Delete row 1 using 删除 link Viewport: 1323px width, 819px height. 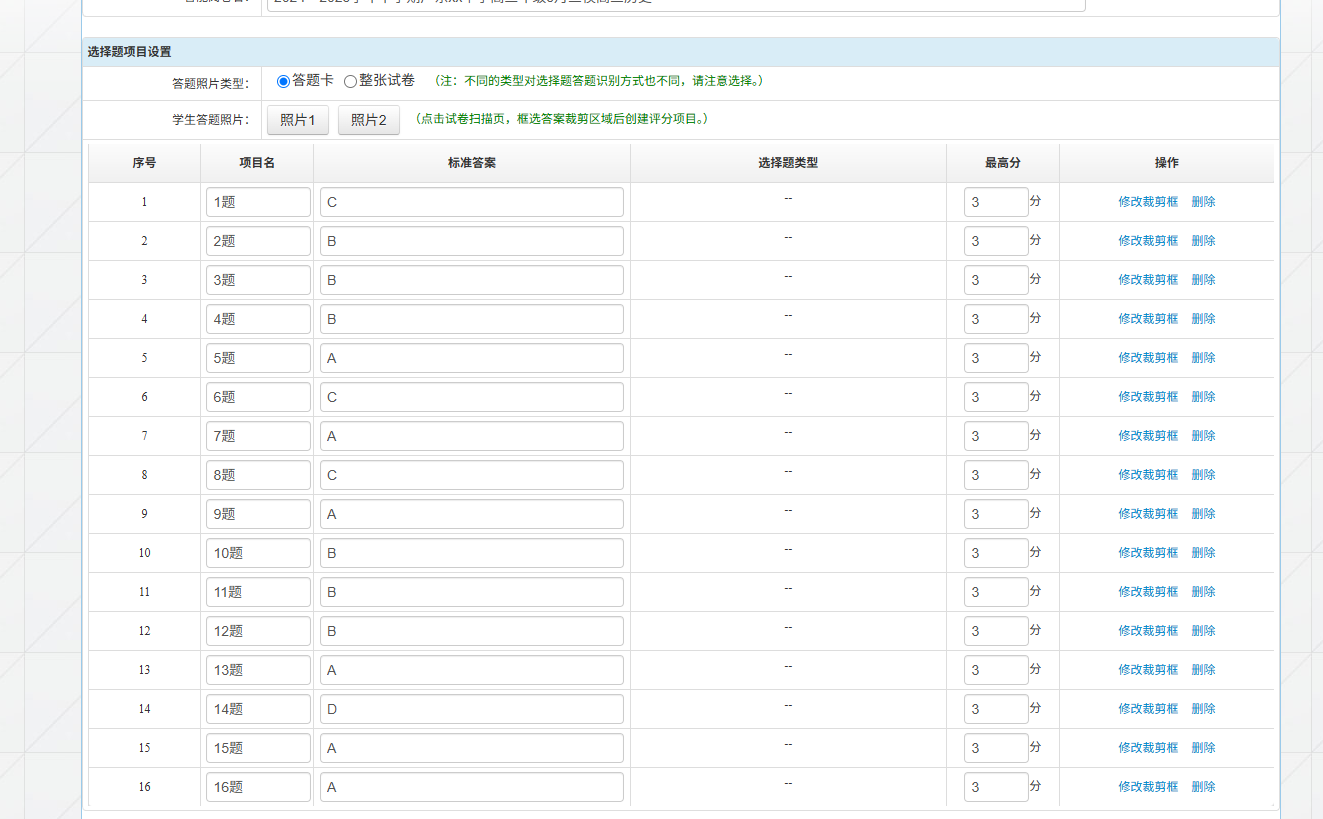(x=1203, y=202)
